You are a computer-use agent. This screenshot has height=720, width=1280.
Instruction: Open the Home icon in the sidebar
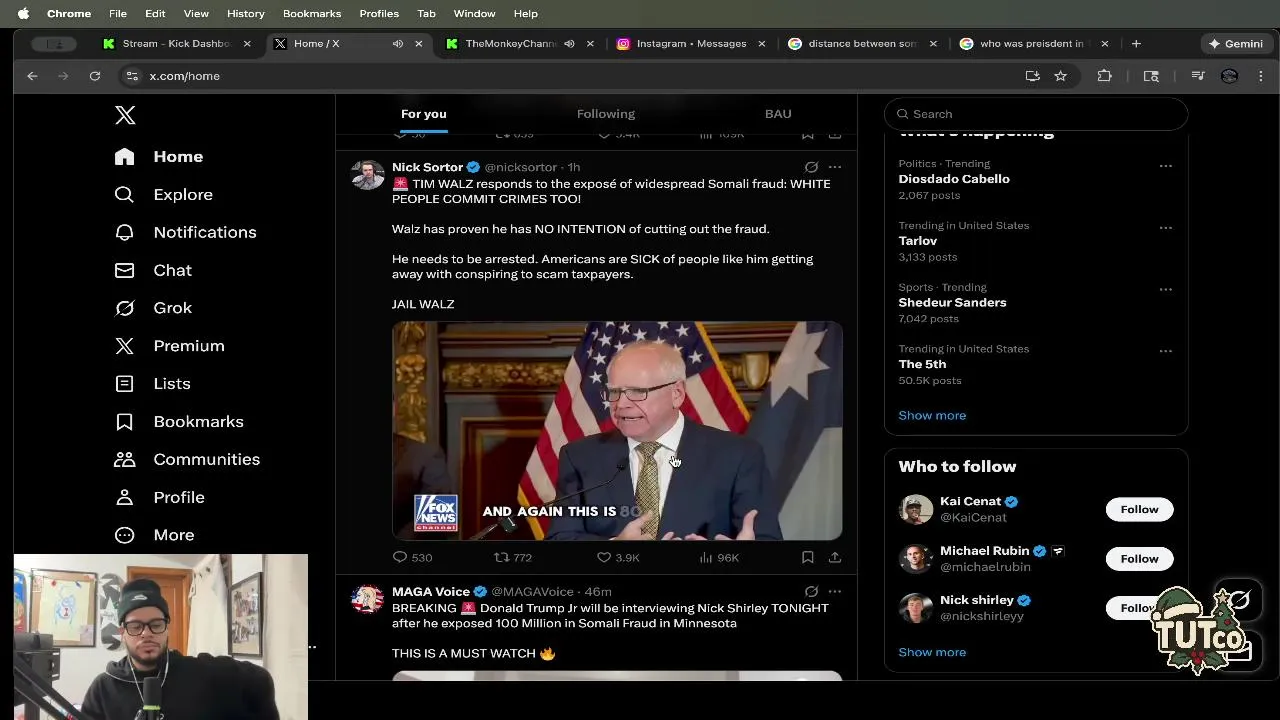124,157
